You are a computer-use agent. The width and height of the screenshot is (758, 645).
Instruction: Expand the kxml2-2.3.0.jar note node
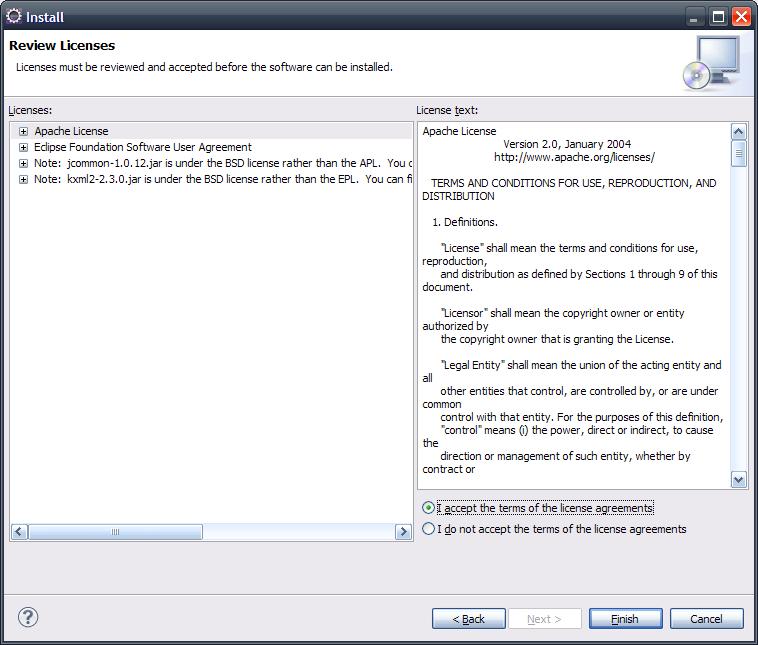pos(23,179)
